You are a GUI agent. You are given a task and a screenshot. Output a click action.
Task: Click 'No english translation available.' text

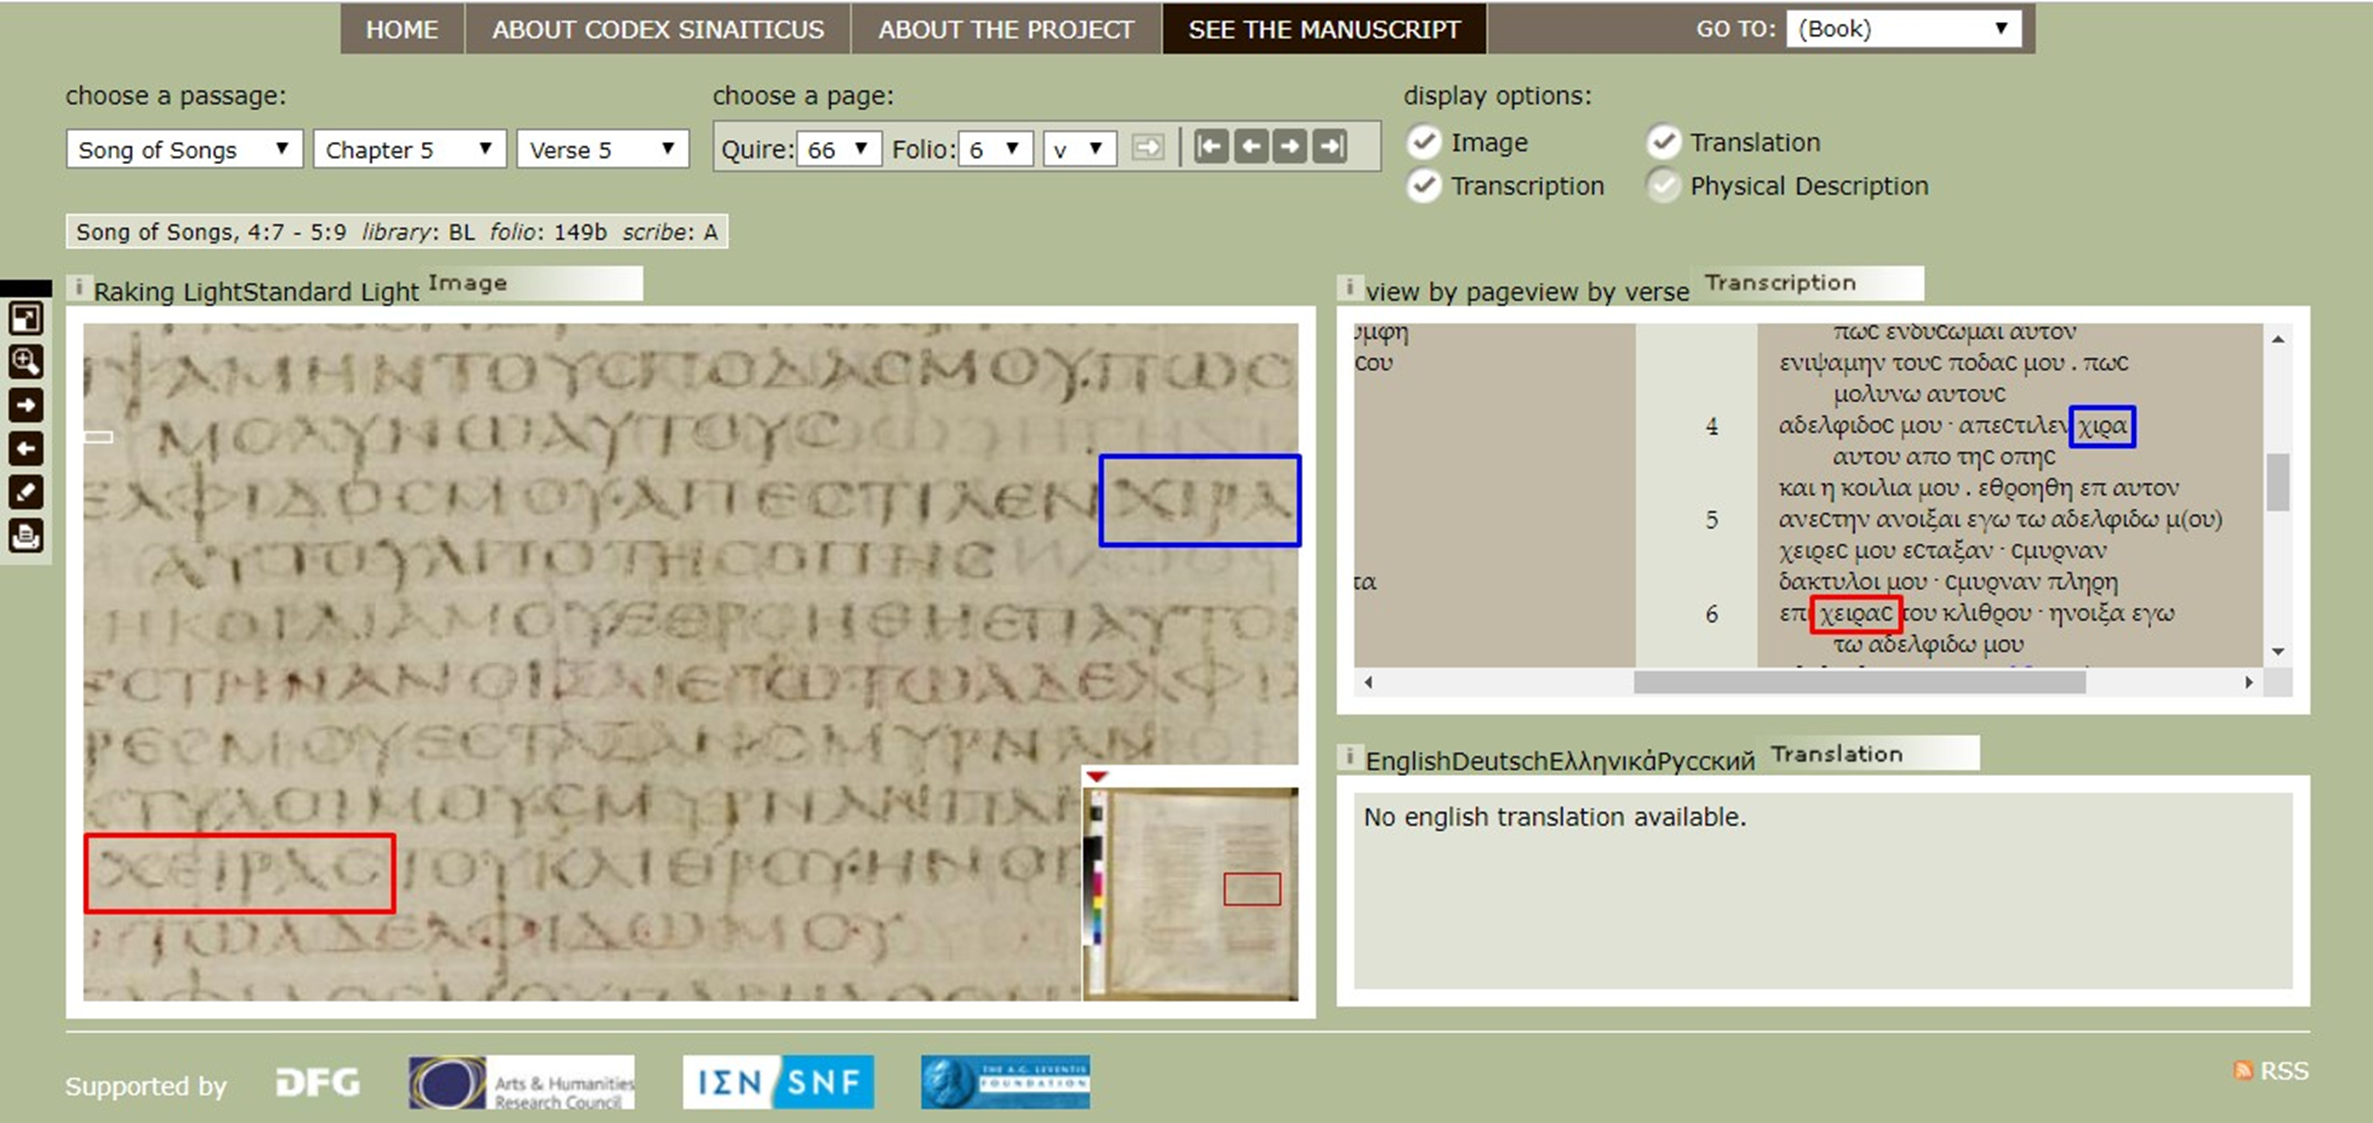tap(1554, 817)
